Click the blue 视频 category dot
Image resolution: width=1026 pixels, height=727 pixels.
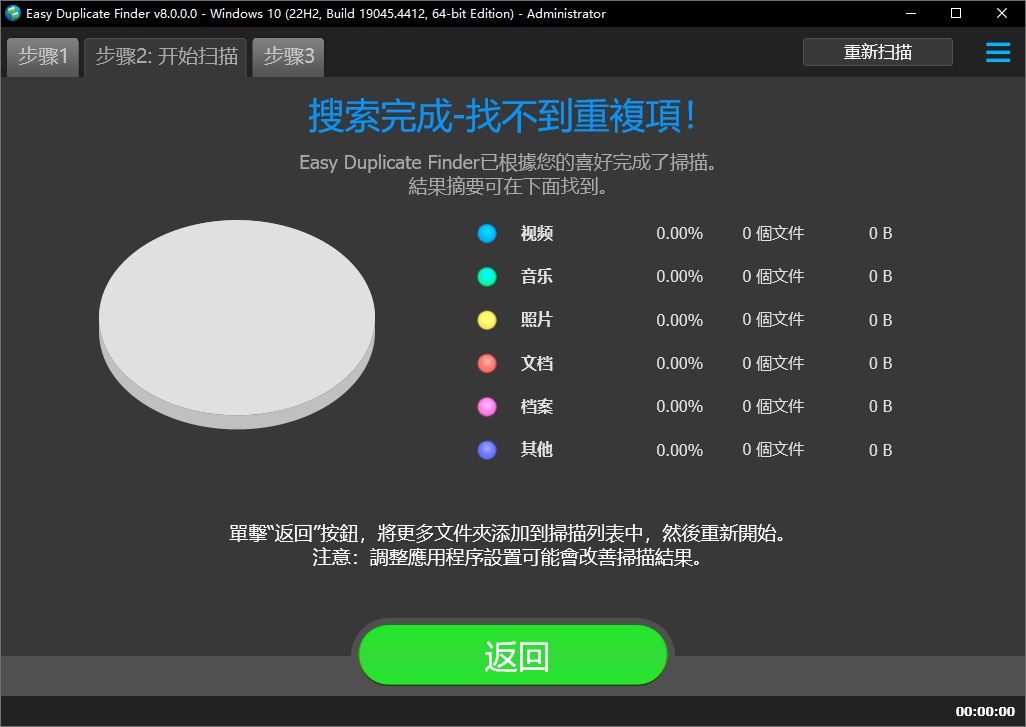(x=487, y=234)
